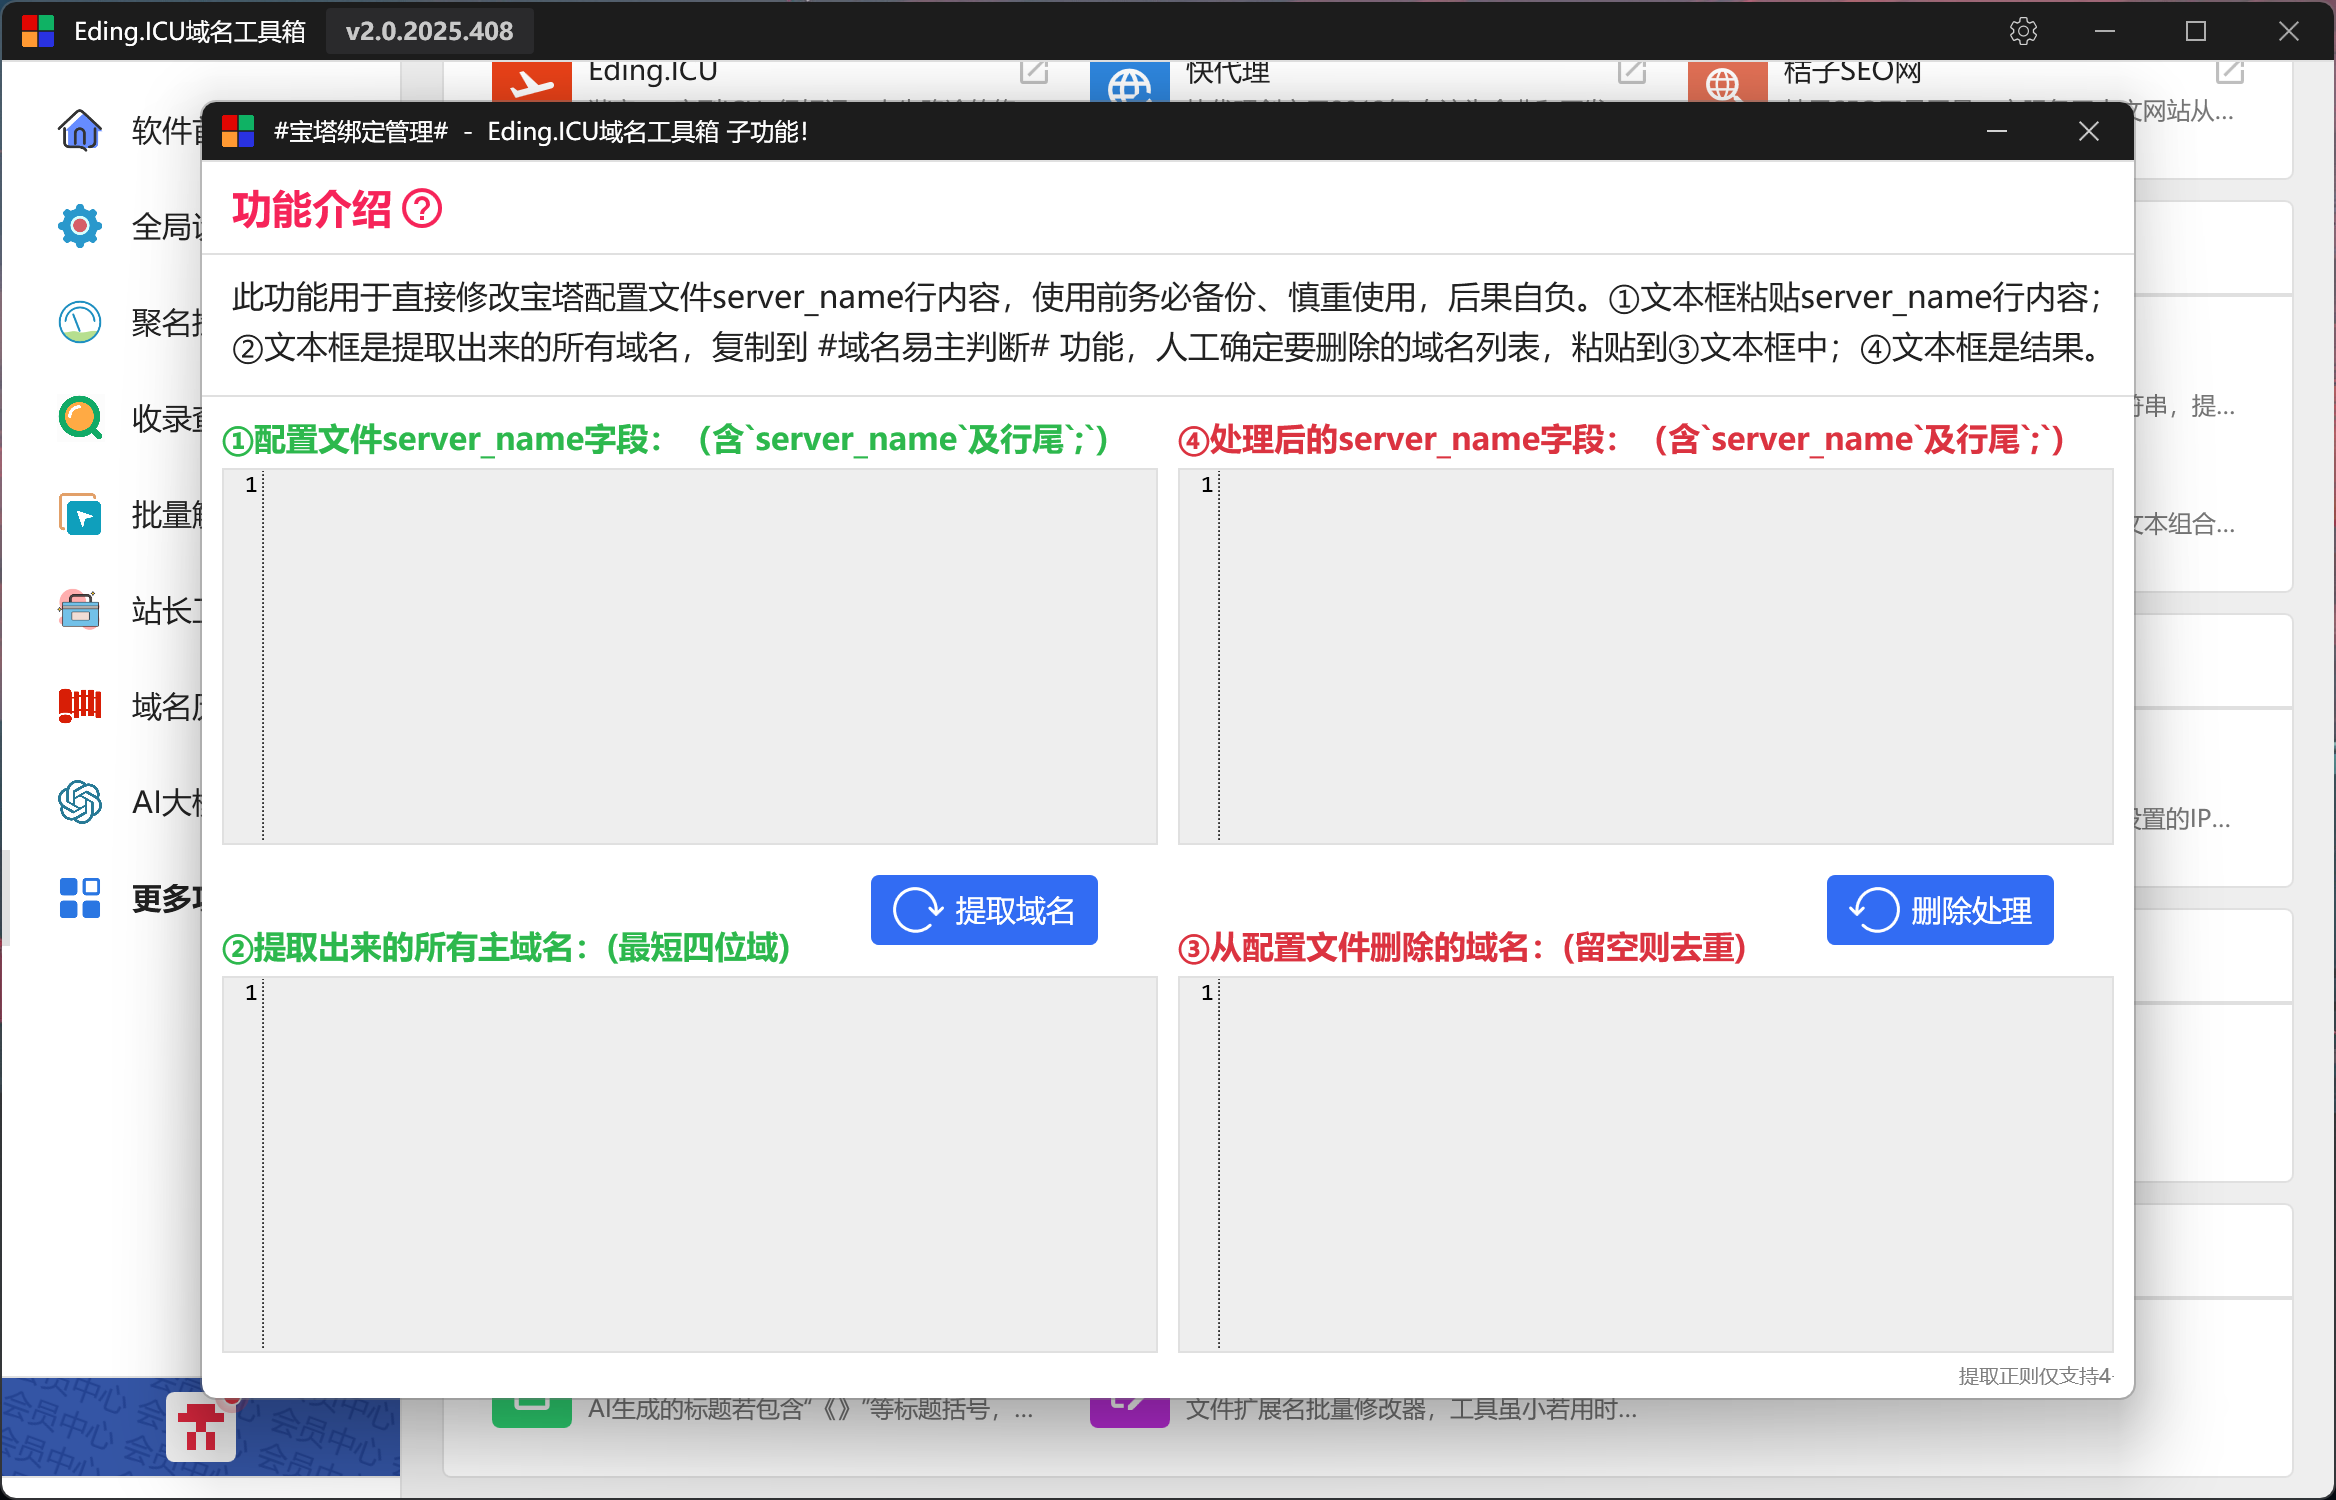Focus text box ① for server_name config

pos(690,656)
